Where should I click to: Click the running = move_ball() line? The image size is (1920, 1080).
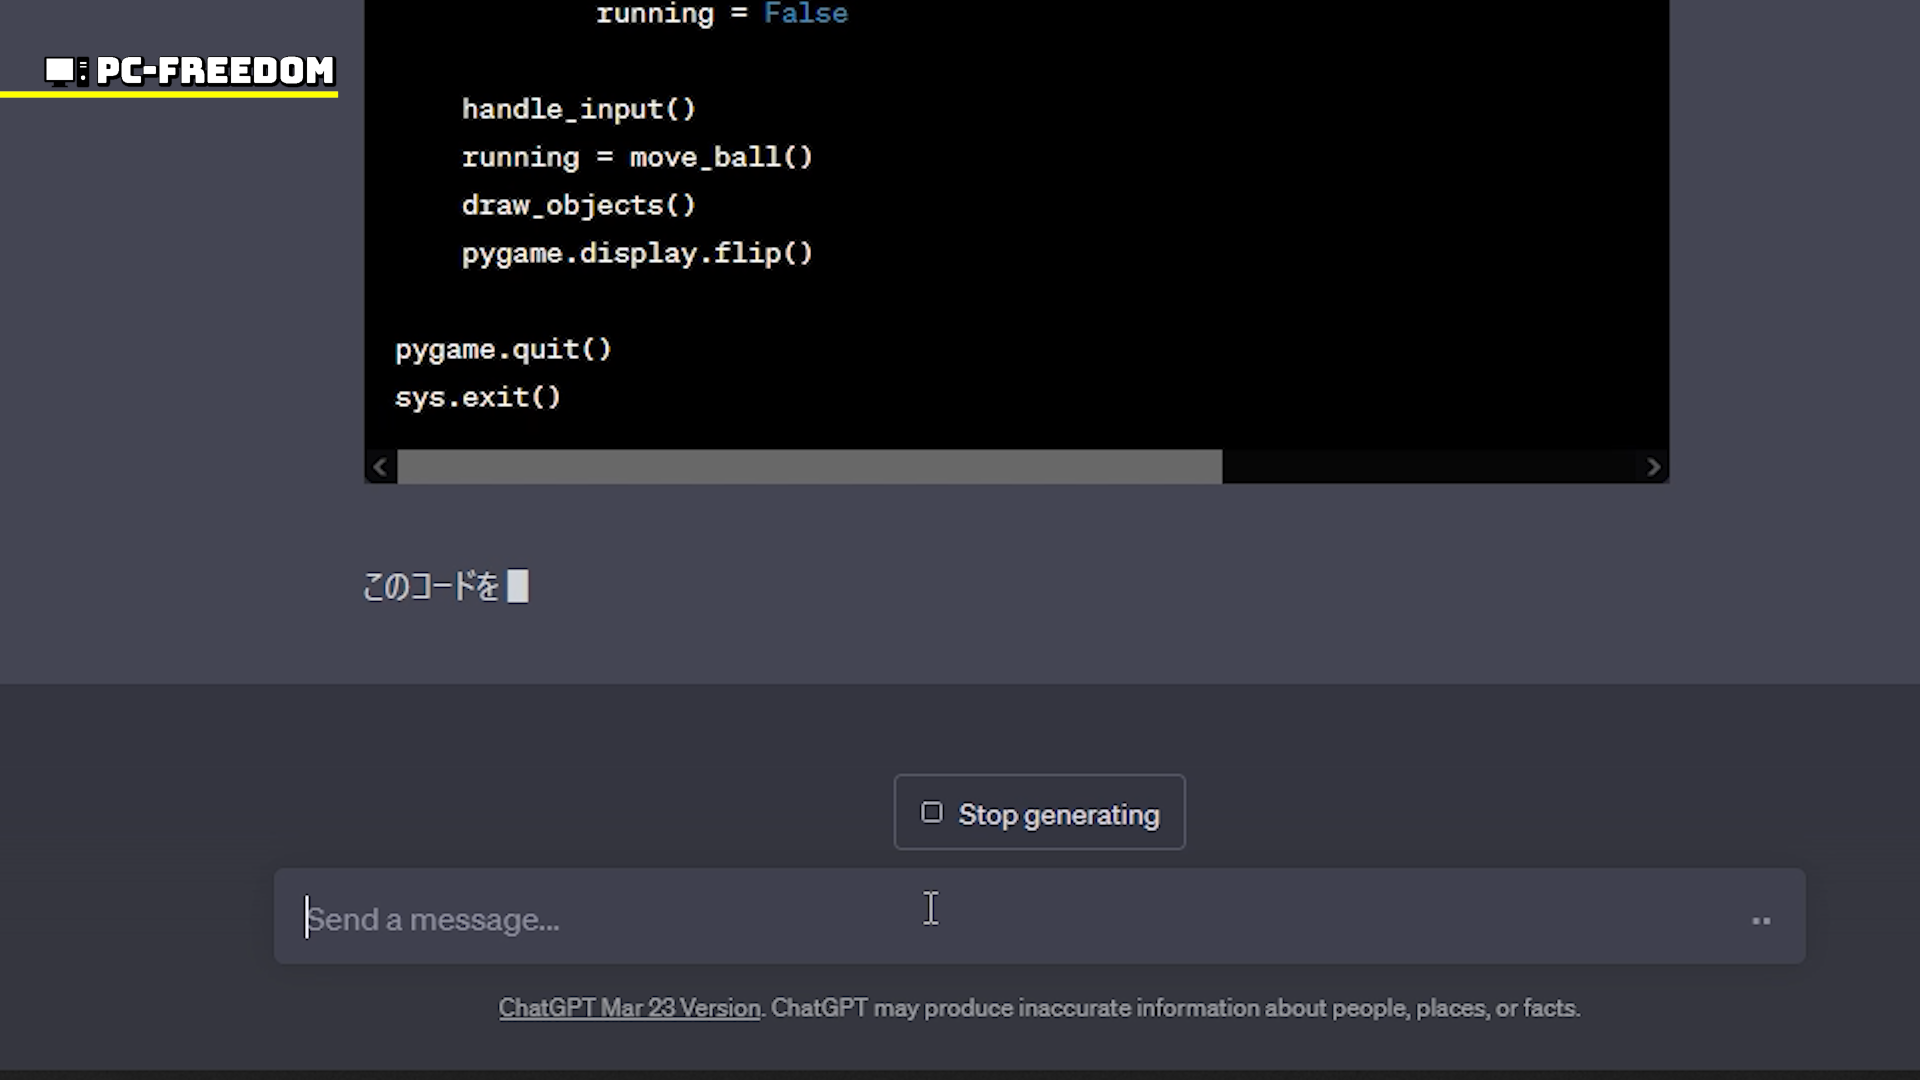(x=637, y=157)
